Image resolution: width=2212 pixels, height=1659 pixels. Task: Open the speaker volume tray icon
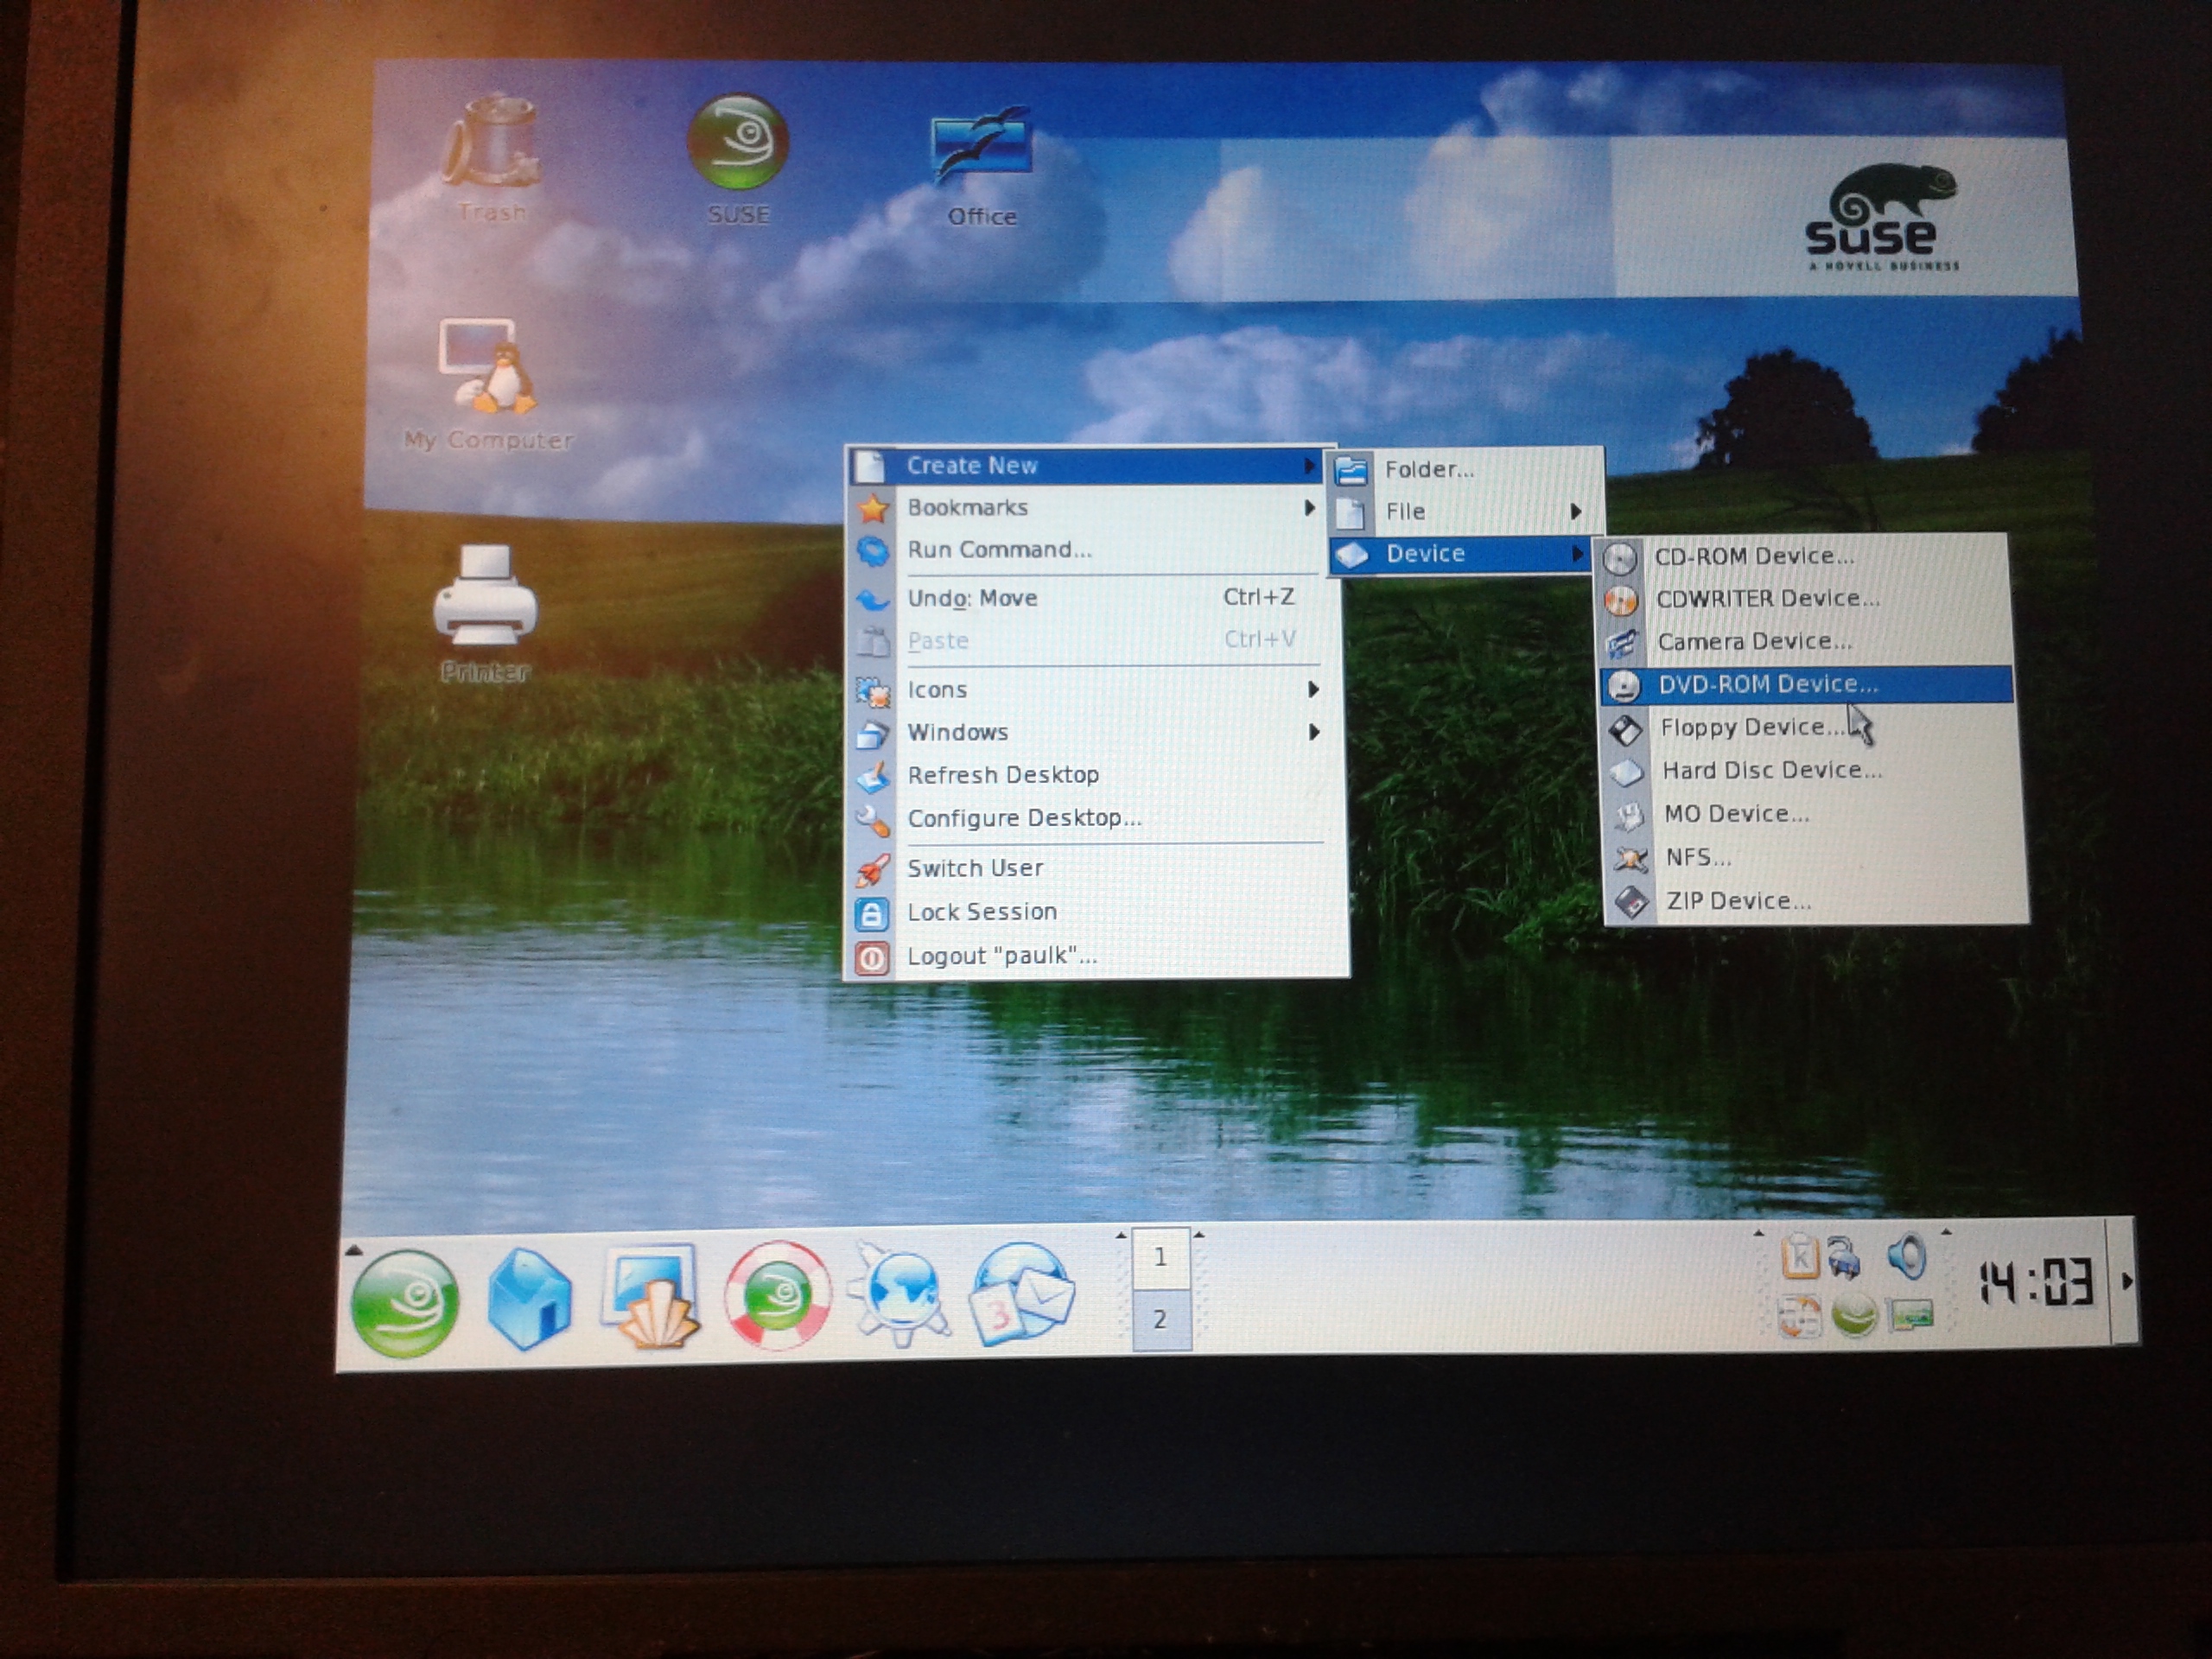pyautogui.click(x=1907, y=1256)
